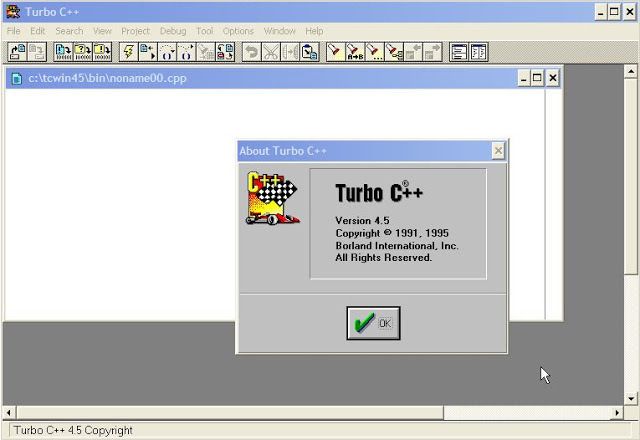Click the status bar 'Turbo C++ 4.5 Copyright' text
Screen dimensions: 640x440
pos(73,430)
